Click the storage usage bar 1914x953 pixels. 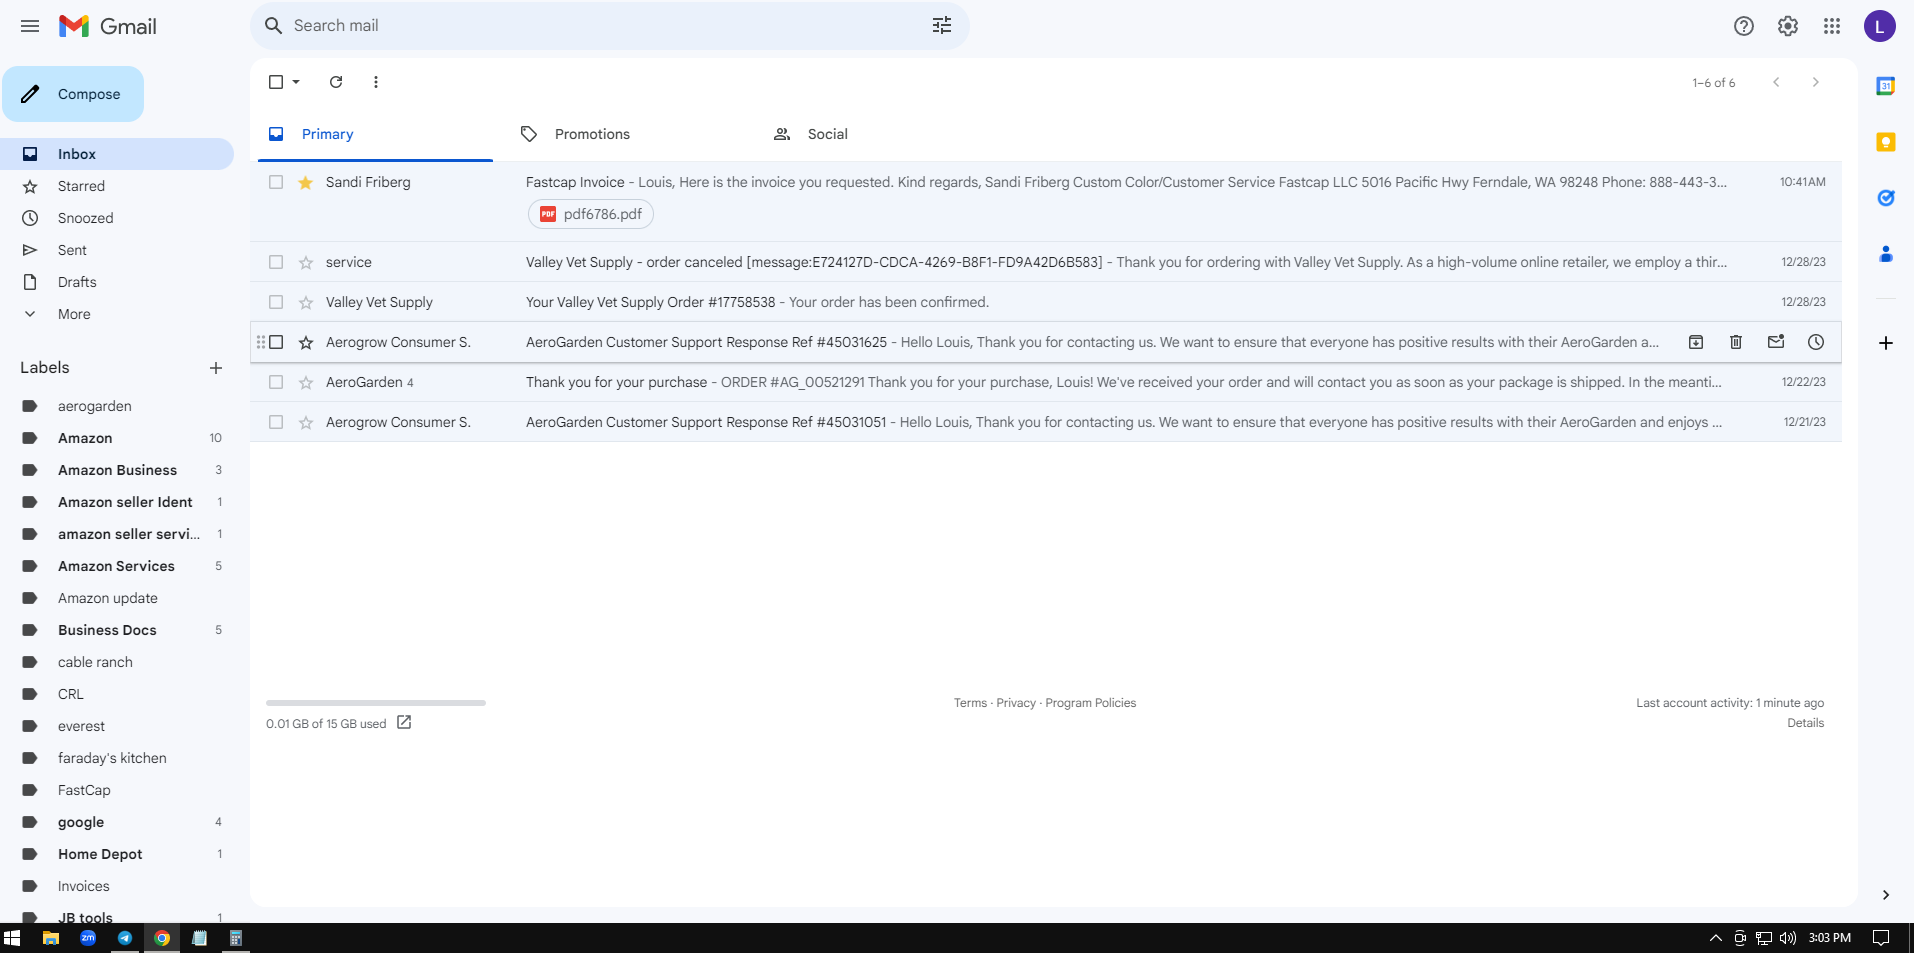pyautogui.click(x=376, y=703)
